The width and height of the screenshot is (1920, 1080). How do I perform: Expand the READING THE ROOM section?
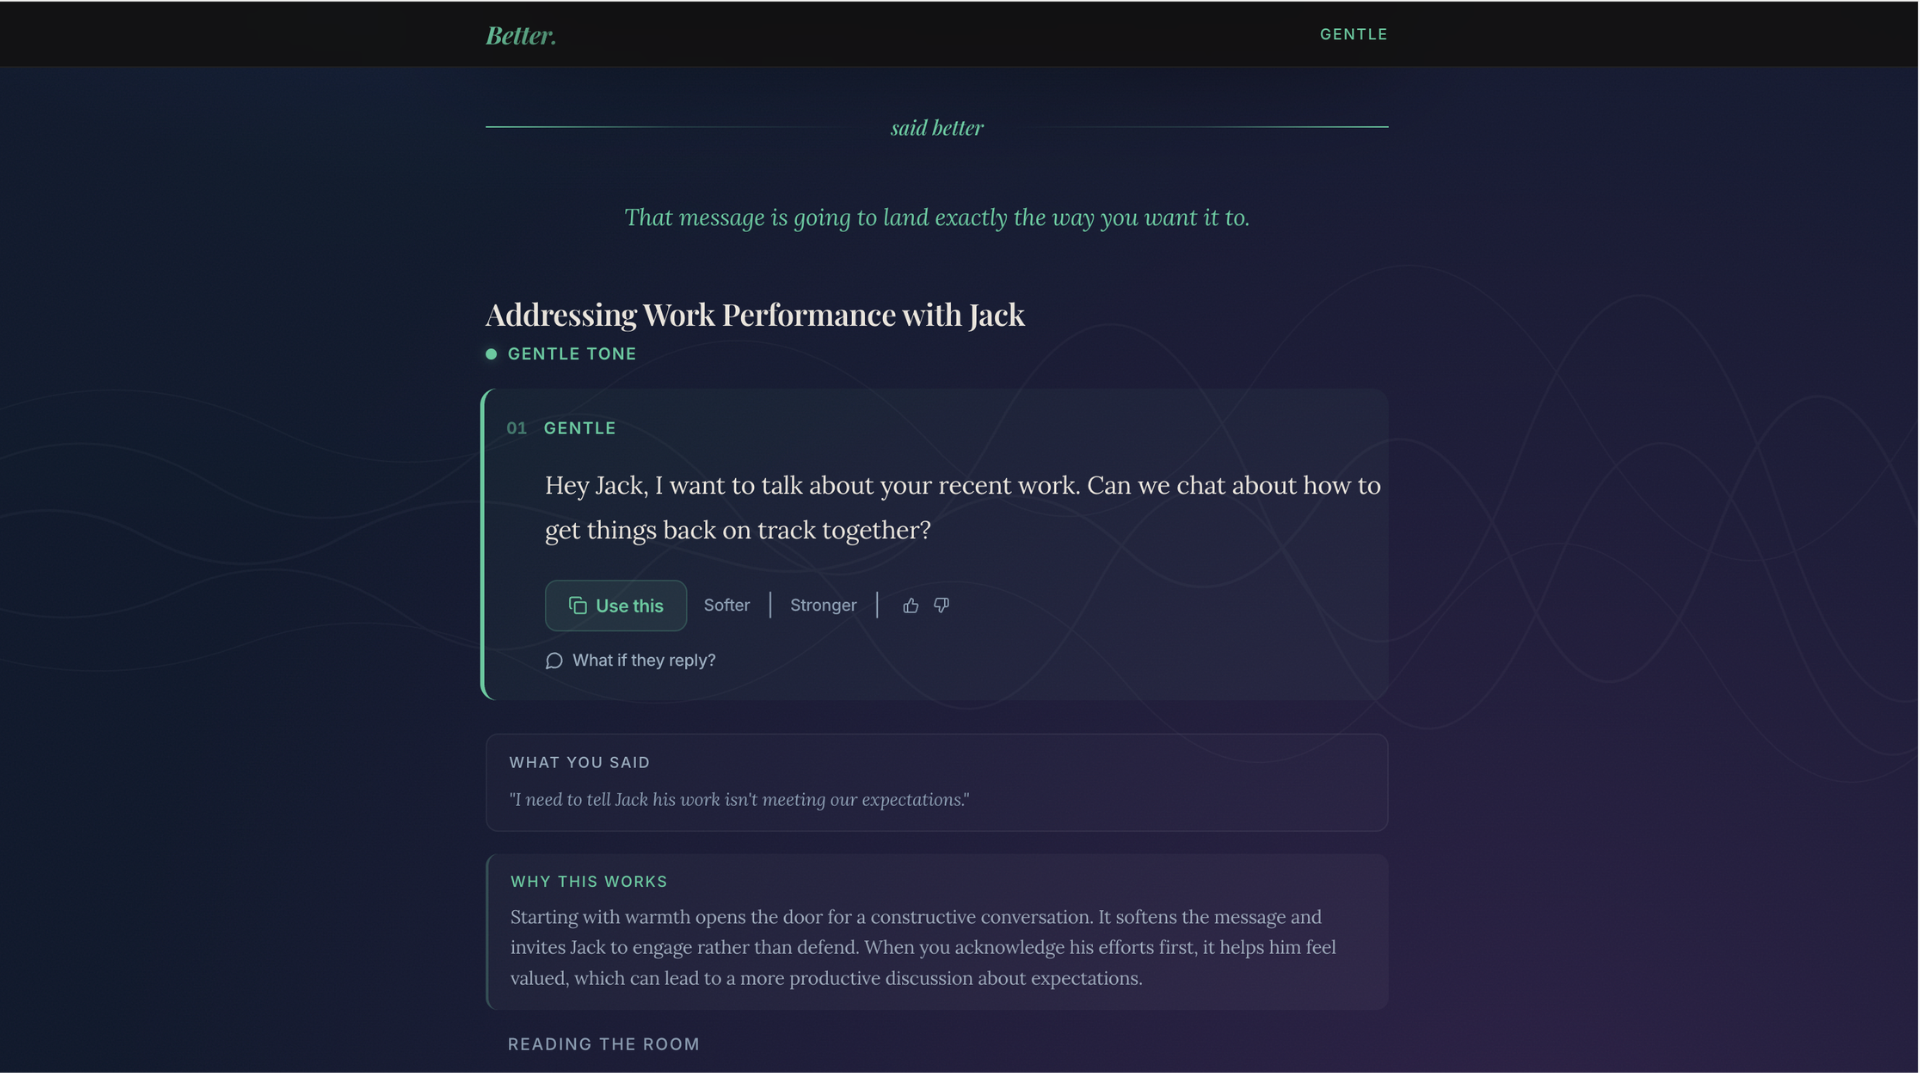pos(603,1044)
